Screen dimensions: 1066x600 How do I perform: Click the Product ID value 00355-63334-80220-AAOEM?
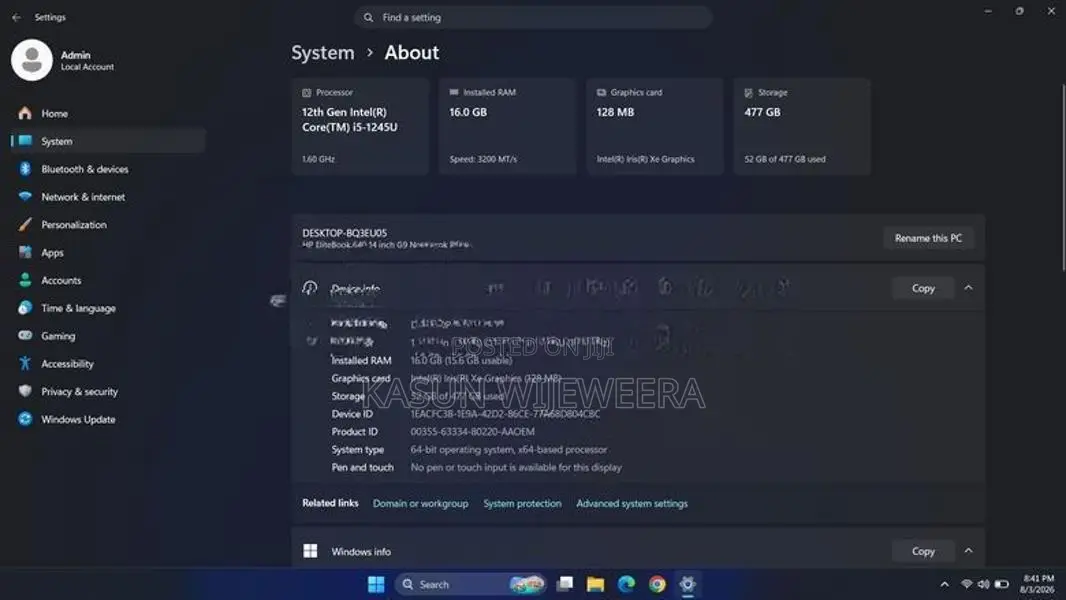472,431
